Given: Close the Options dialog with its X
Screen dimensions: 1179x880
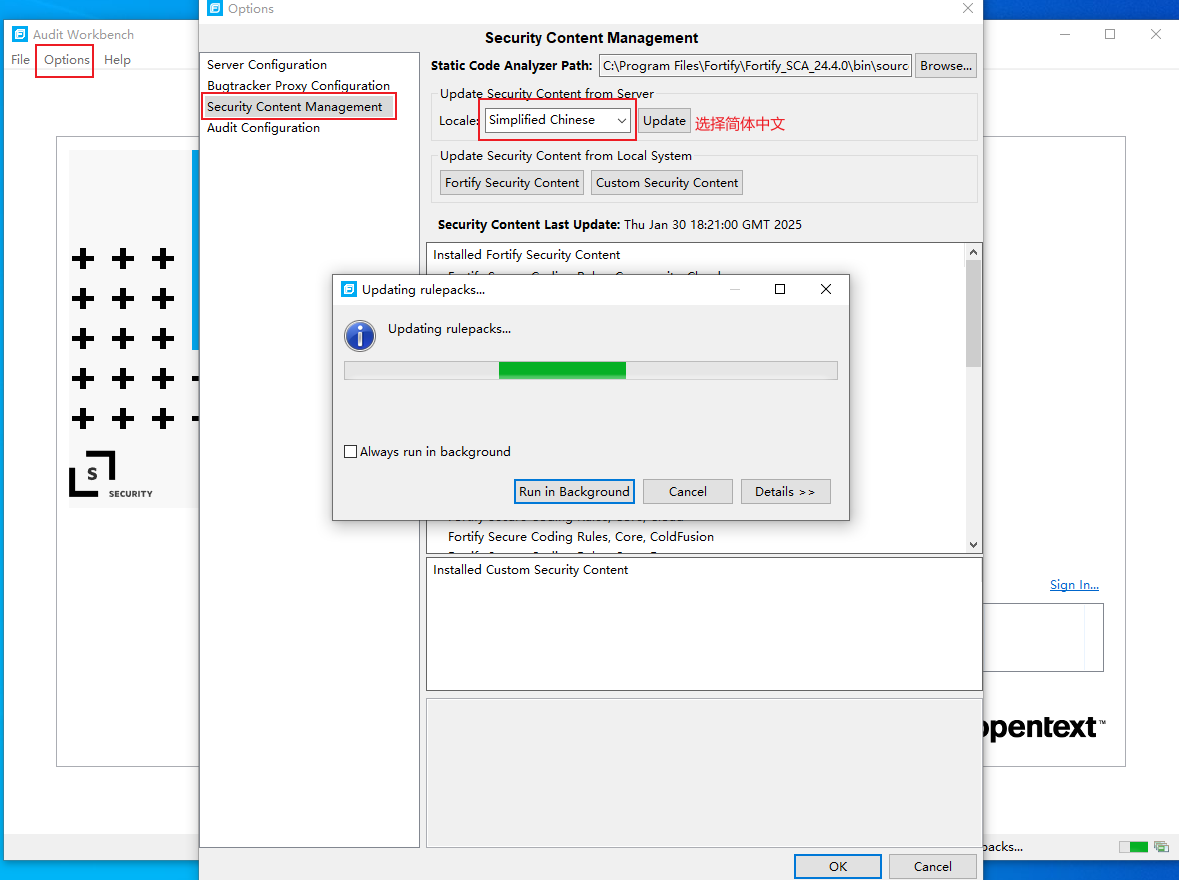Looking at the screenshot, I should tap(968, 8).
